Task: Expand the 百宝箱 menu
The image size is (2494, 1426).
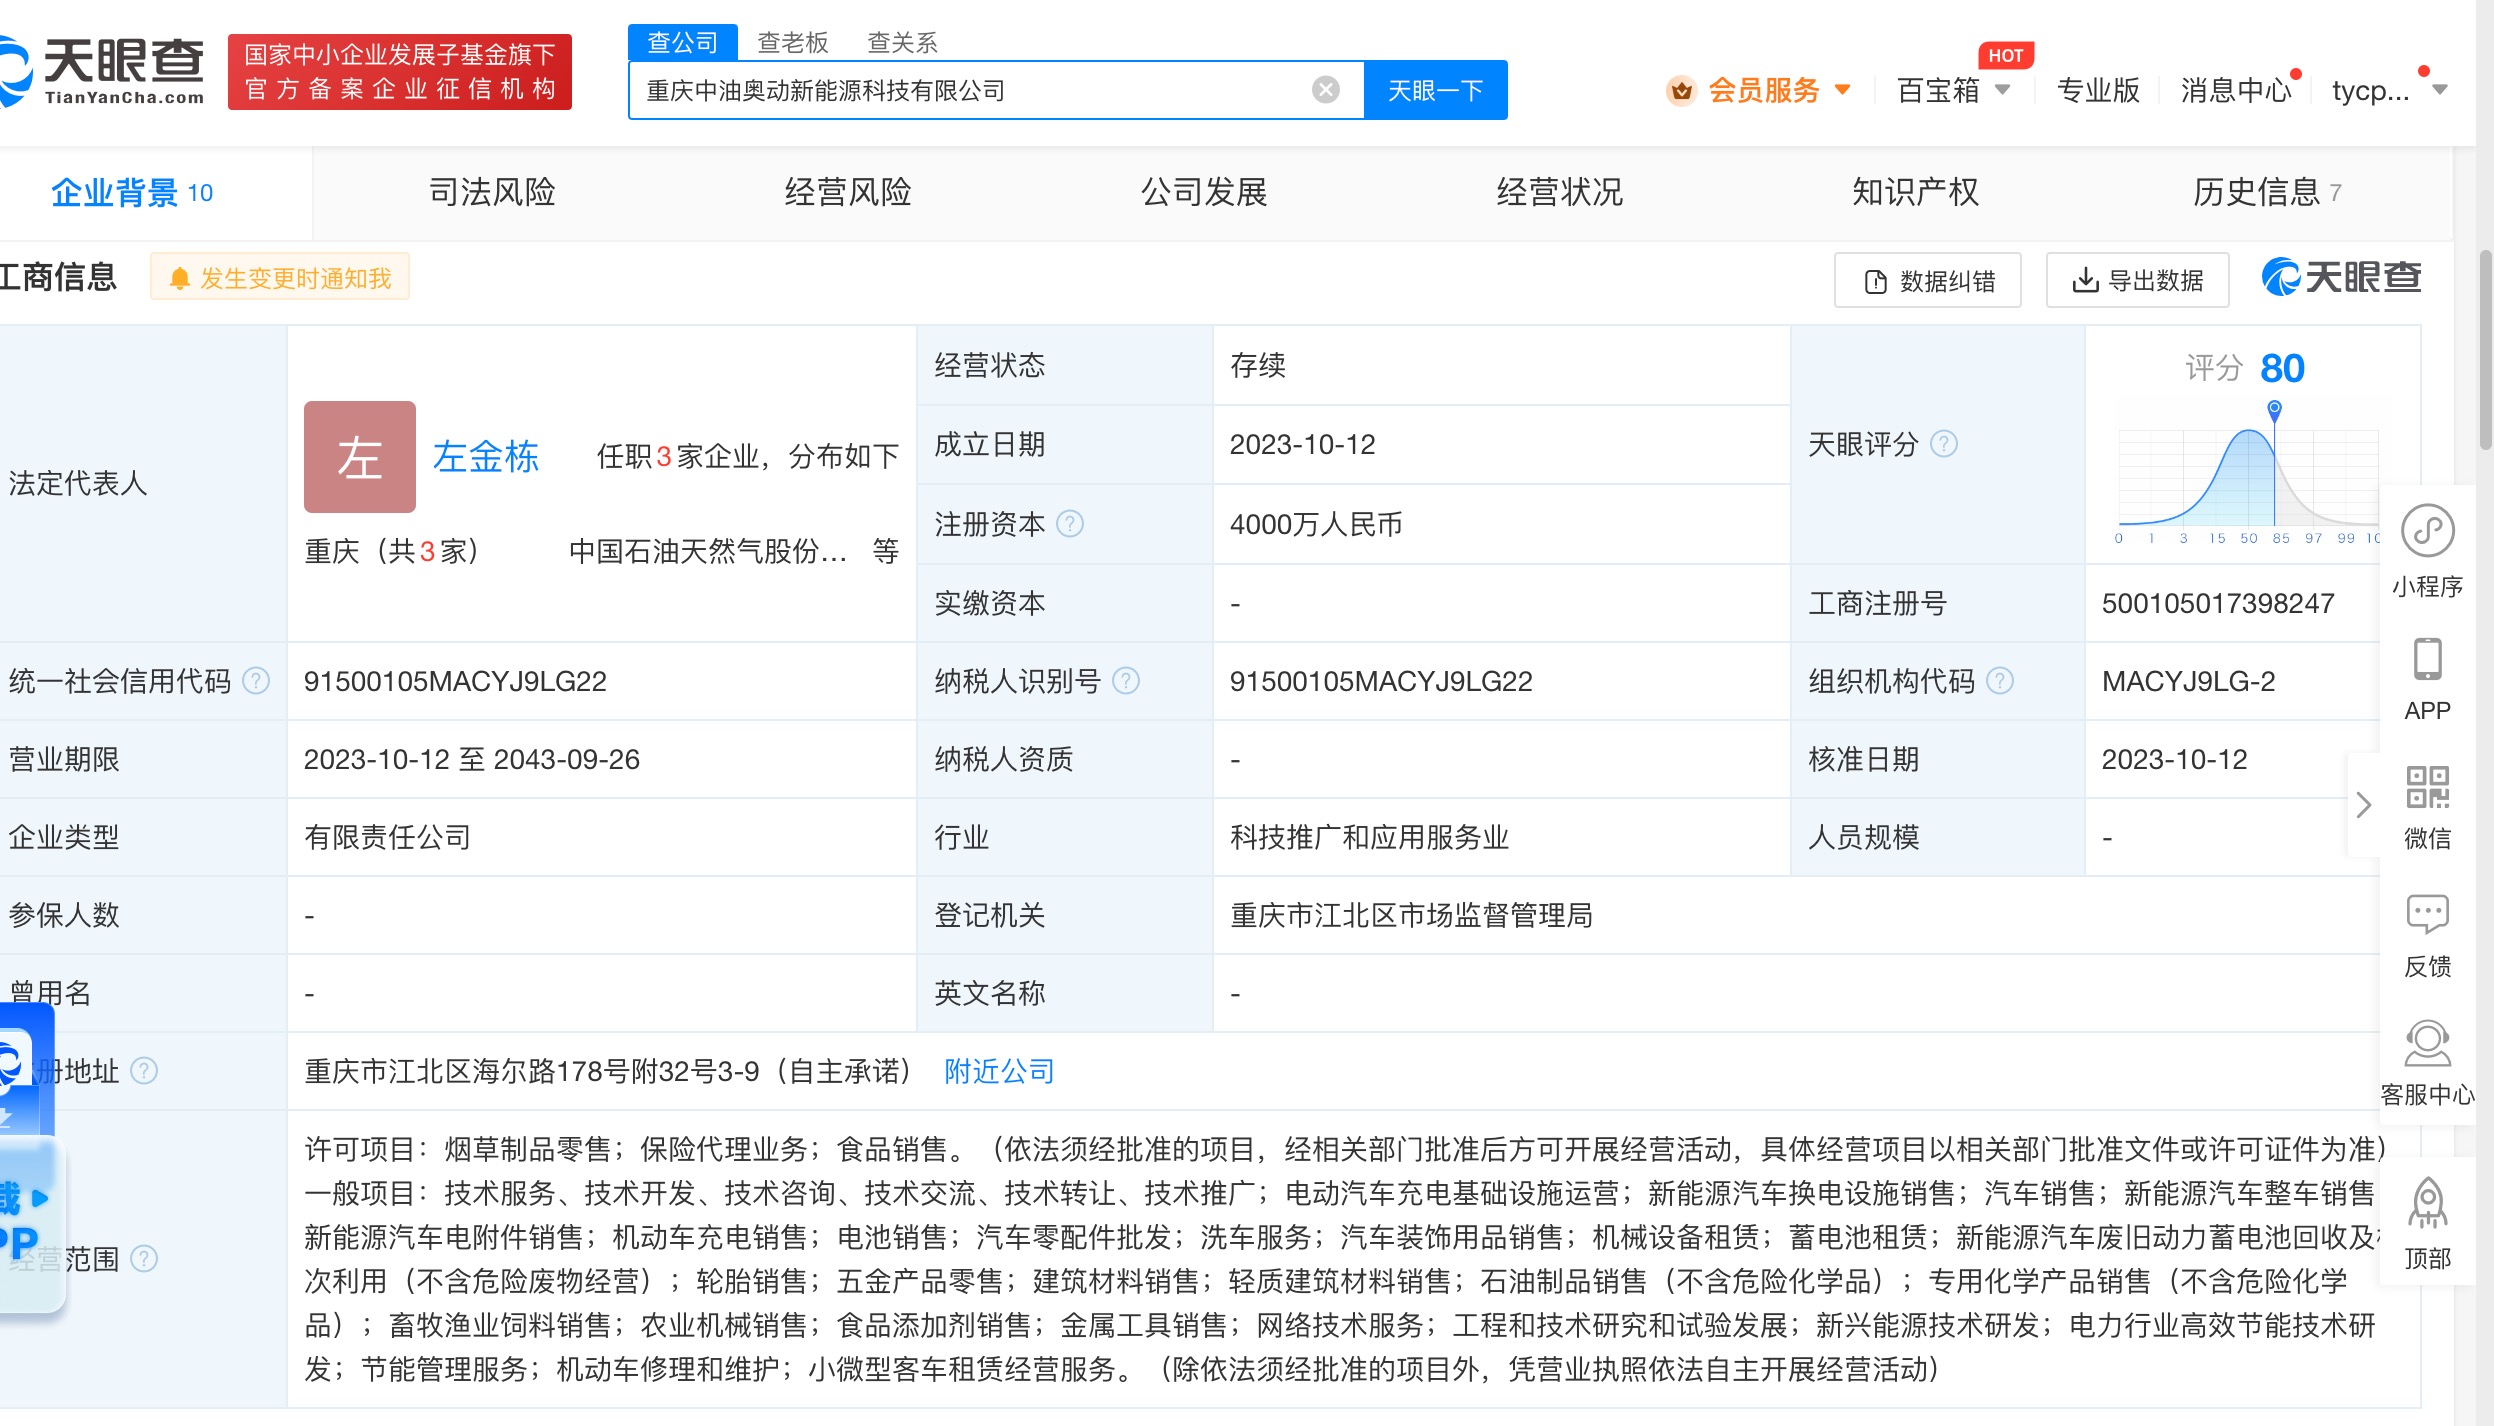Action: coord(1953,90)
